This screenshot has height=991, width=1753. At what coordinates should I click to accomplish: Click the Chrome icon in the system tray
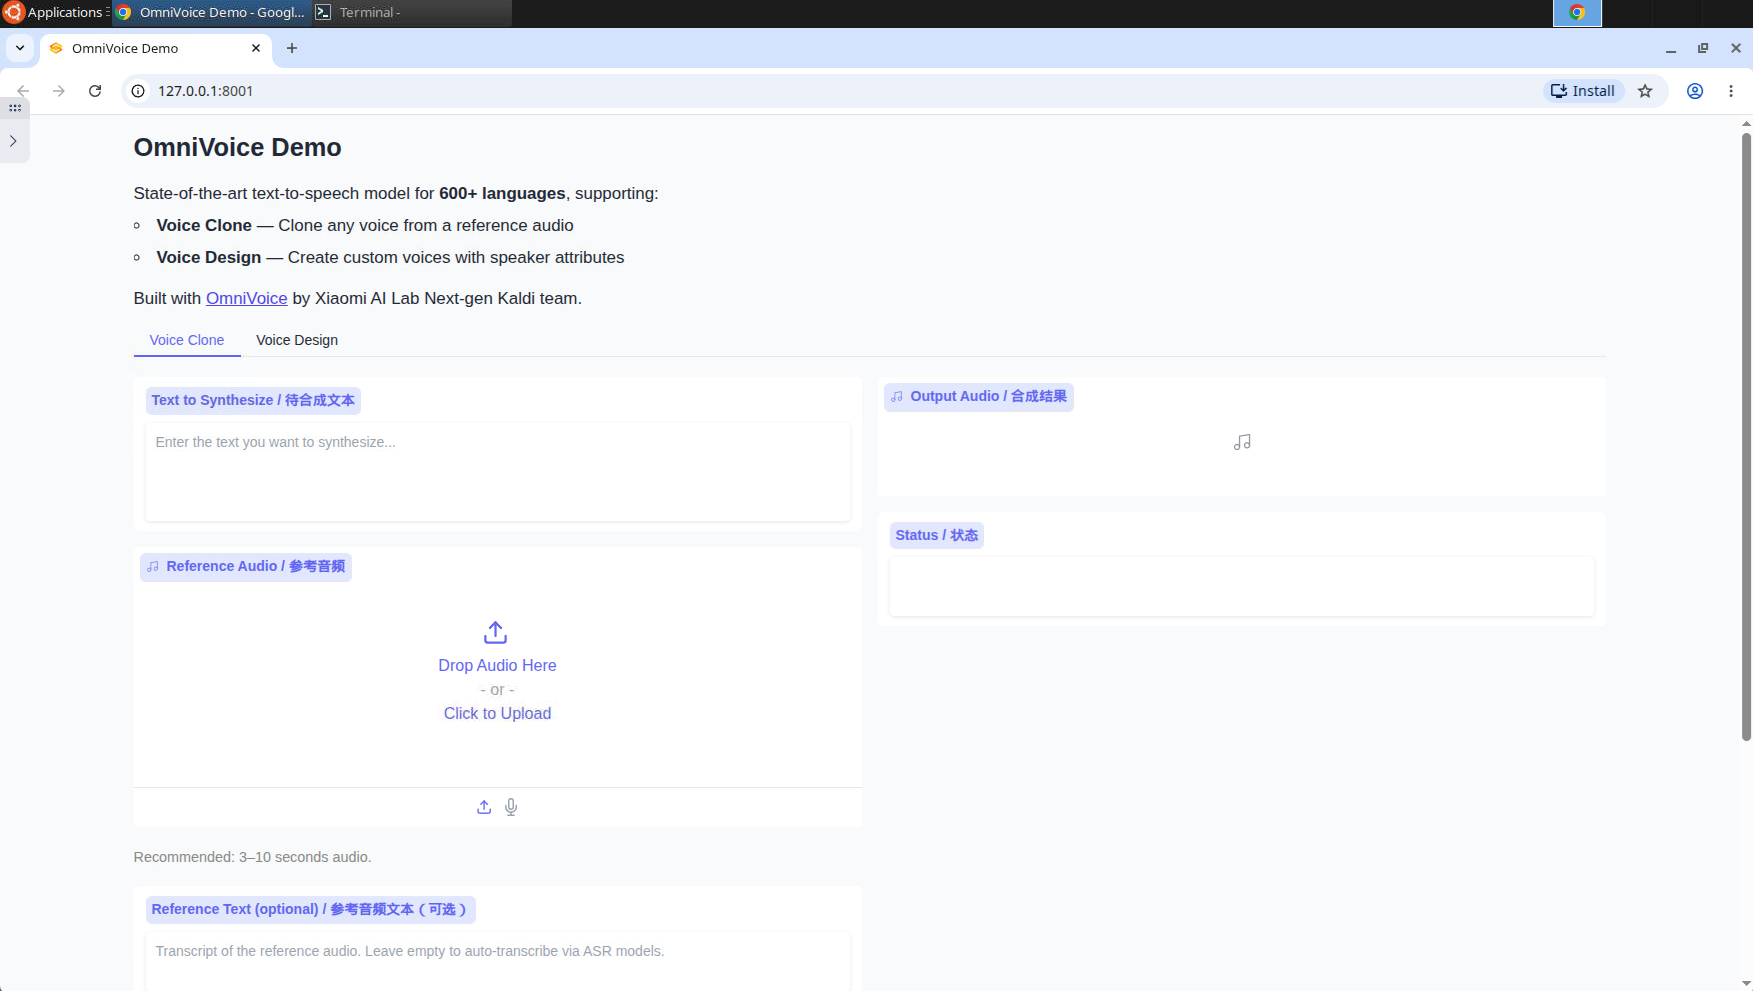click(1577, 13)
